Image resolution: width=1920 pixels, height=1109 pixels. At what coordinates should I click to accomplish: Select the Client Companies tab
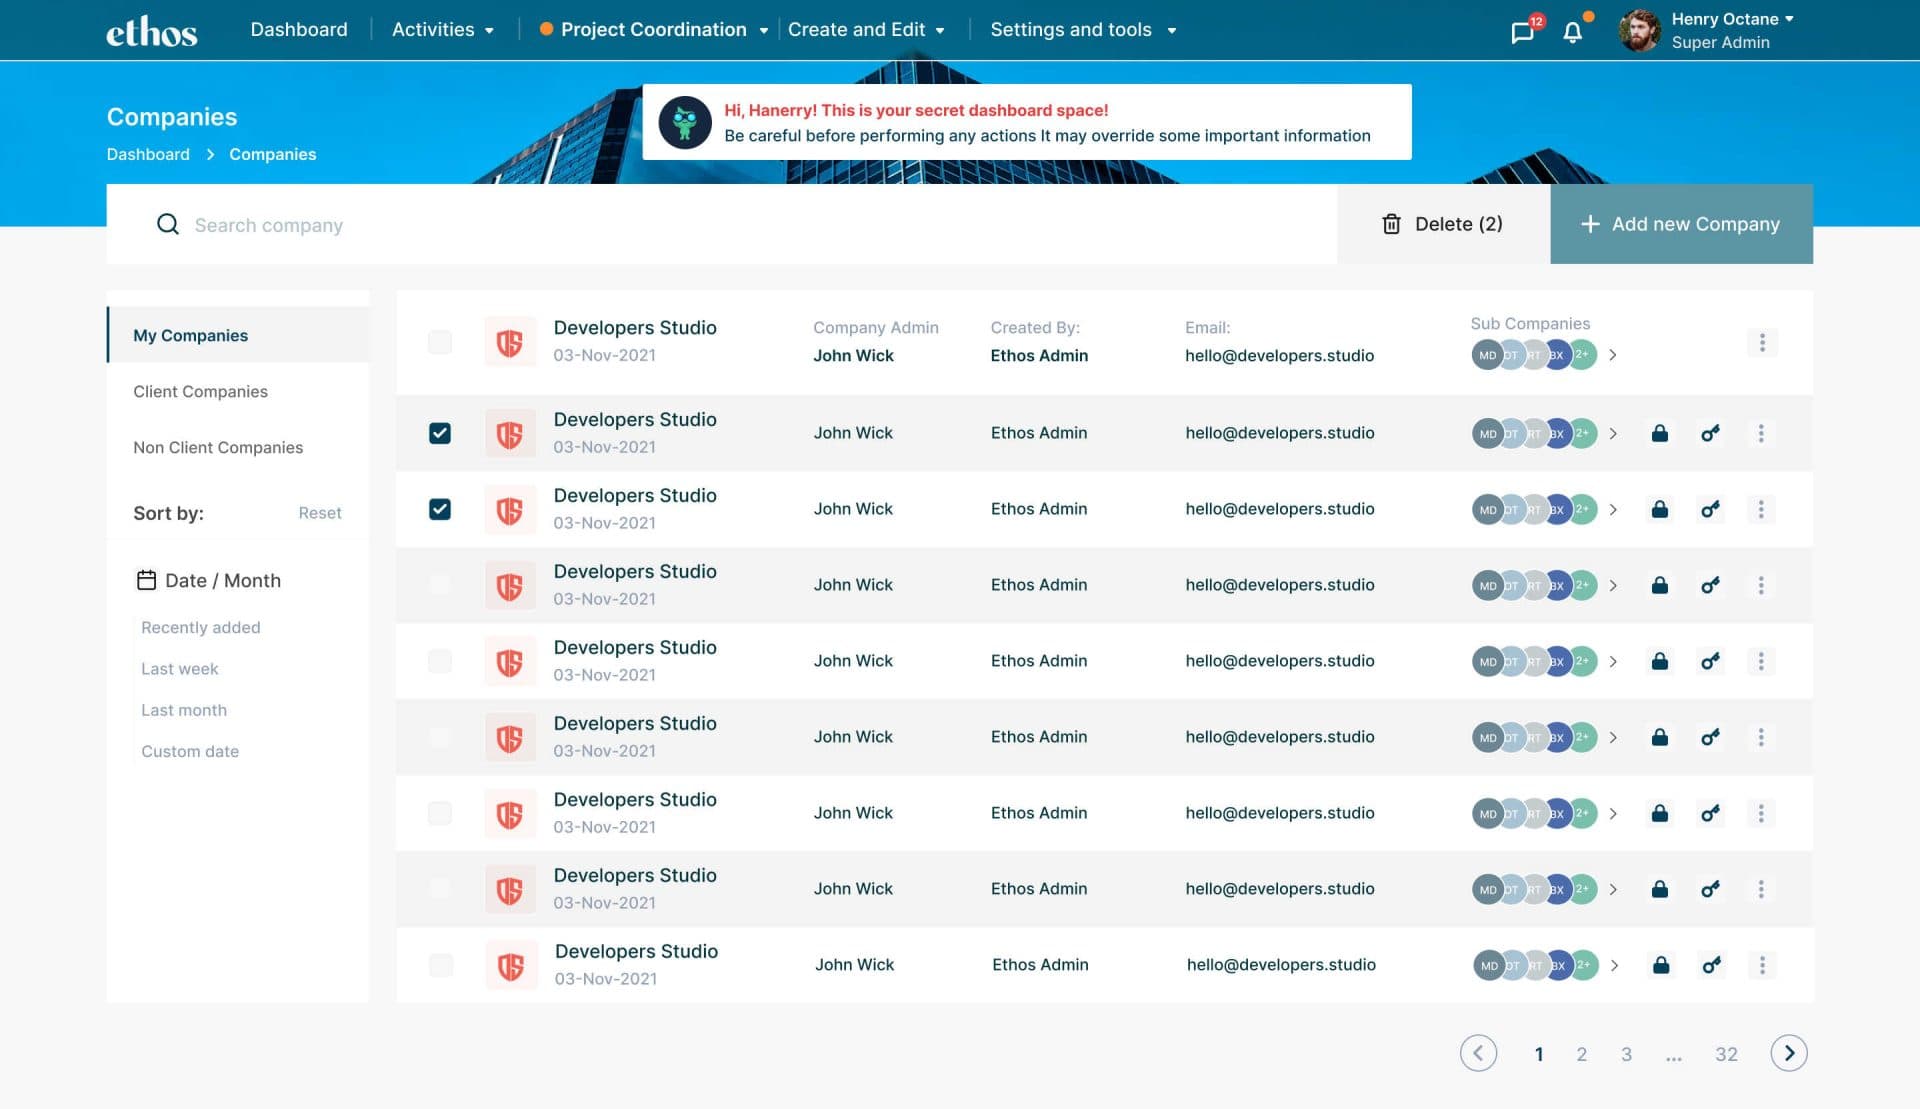[x=200, y=391]
